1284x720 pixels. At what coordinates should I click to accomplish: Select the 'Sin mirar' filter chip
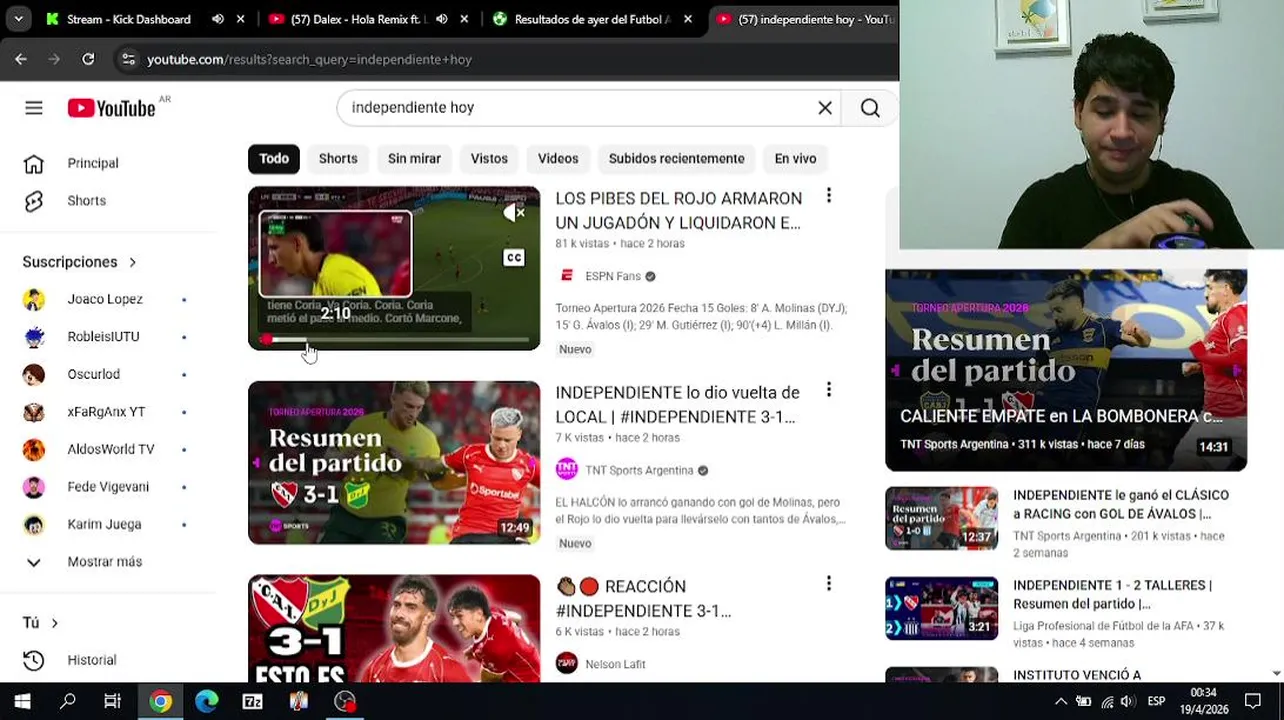pyautogui.click(x=414, y=159)
